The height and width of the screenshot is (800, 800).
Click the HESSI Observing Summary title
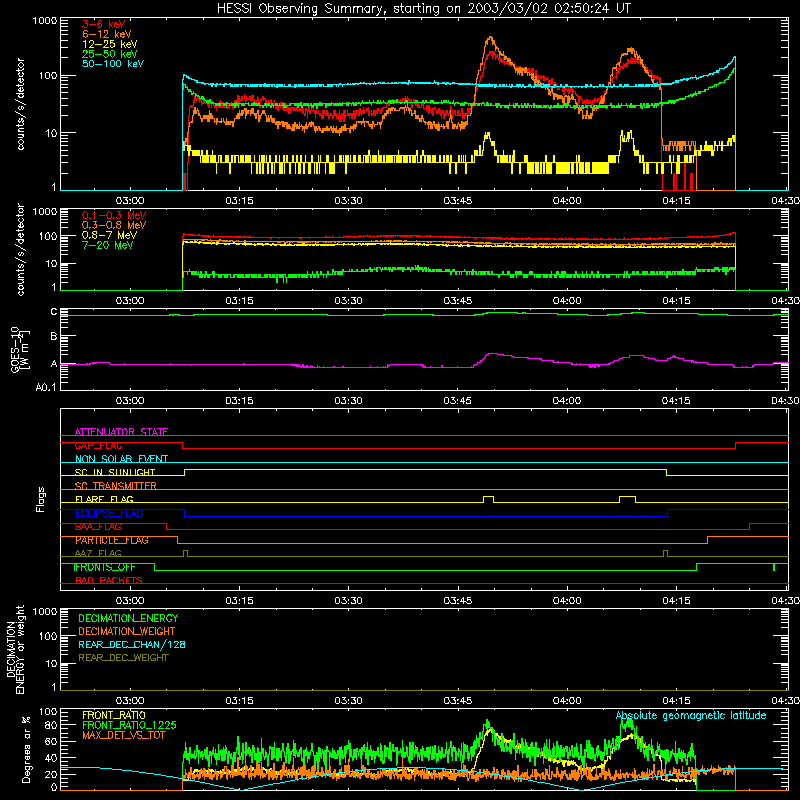pyautogui.click(x=423, y=8)
